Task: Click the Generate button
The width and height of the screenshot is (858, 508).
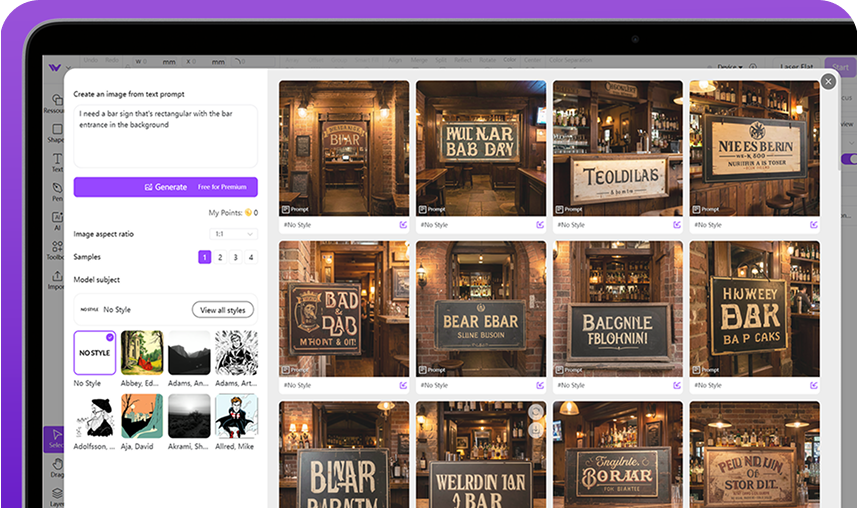Action: click(166, 187)
